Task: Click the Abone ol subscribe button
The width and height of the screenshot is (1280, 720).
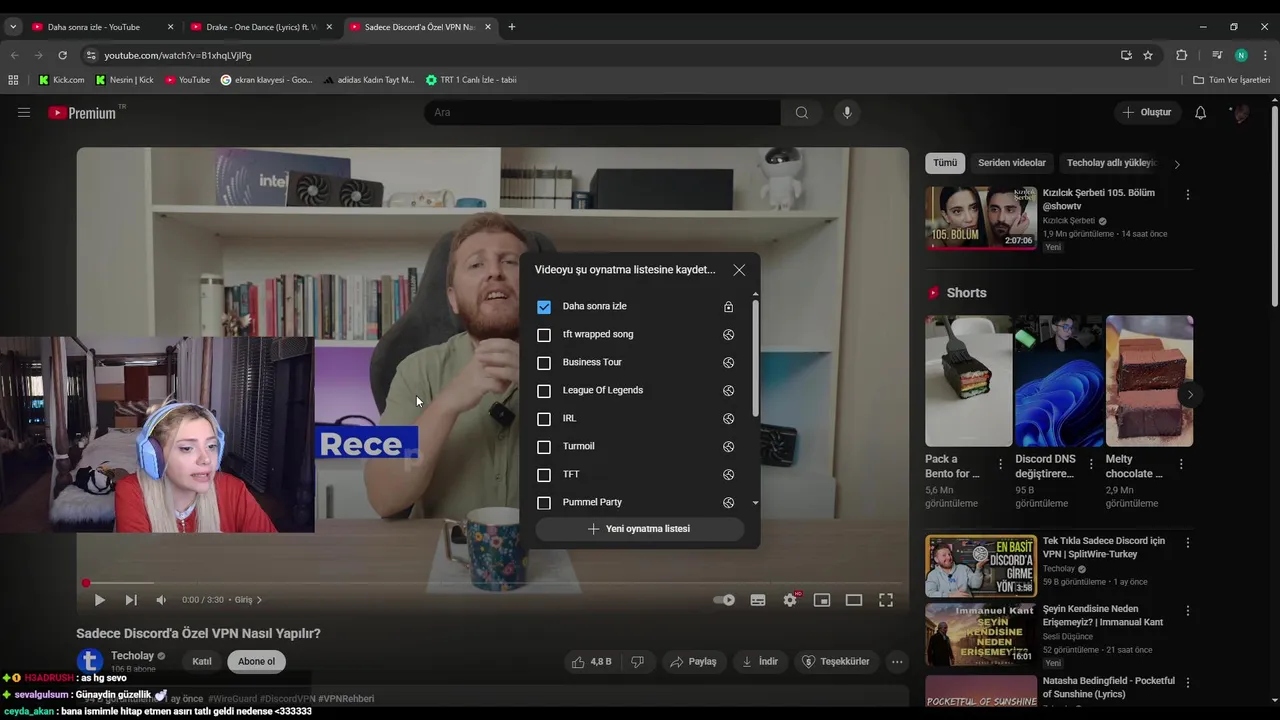Action: (x=256, y=661)
